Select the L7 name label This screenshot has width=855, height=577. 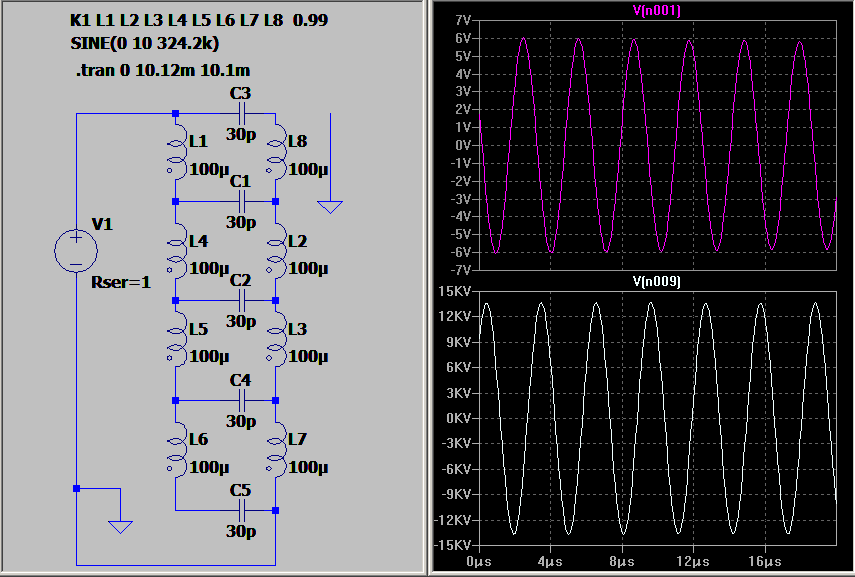click(298, 440)
